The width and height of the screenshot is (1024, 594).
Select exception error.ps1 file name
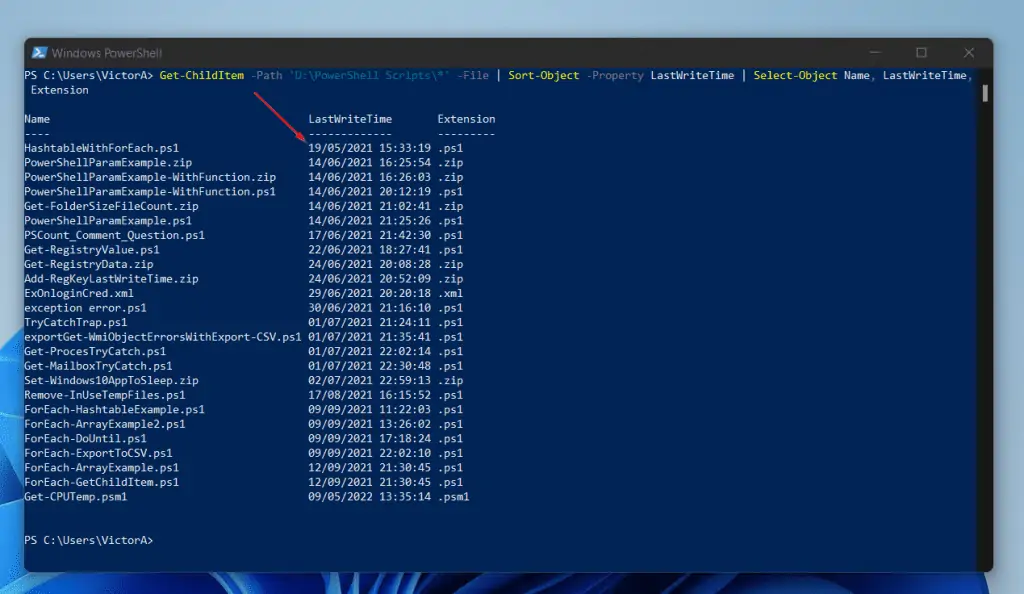pyautogui.click(x=86, y=307)
